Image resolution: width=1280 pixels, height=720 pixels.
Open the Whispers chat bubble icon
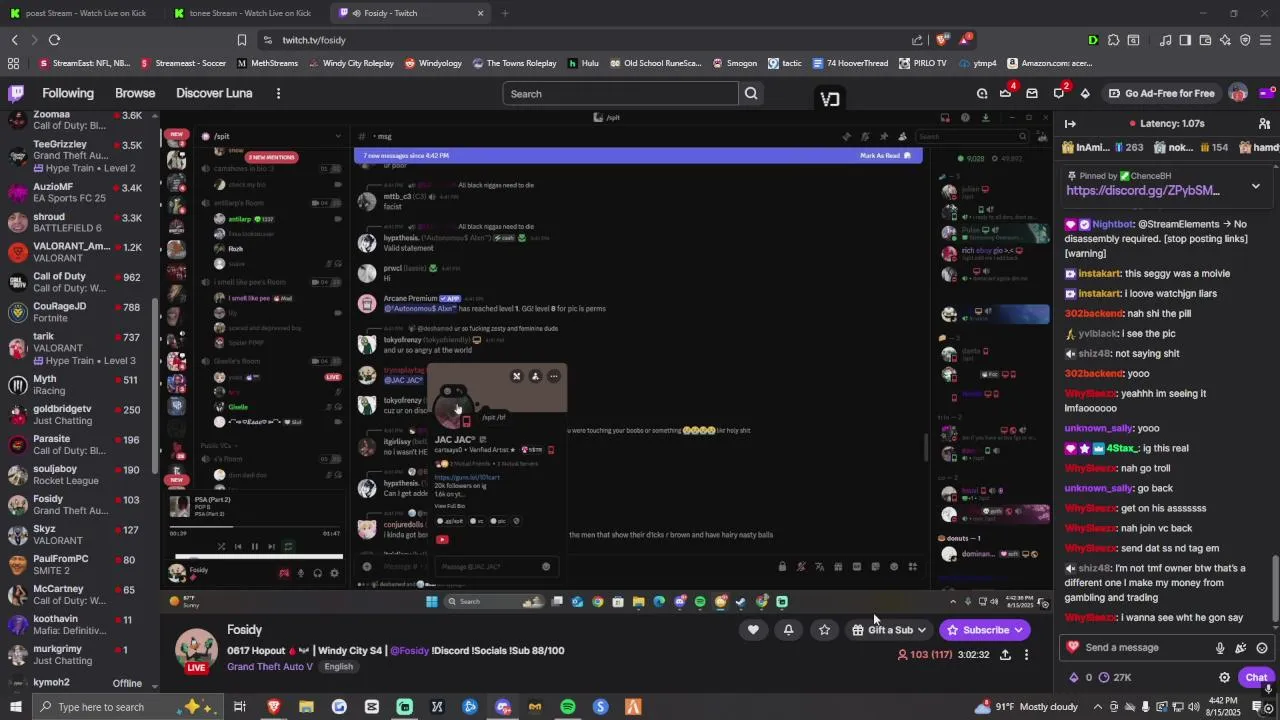(x=1059, y=93)
